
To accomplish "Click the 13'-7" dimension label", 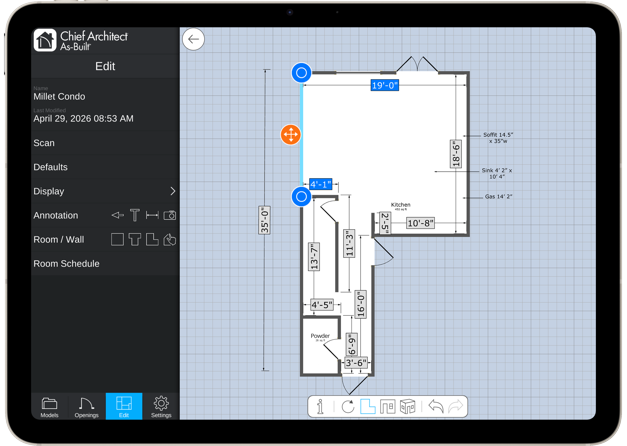I will [x=314, y=256].
